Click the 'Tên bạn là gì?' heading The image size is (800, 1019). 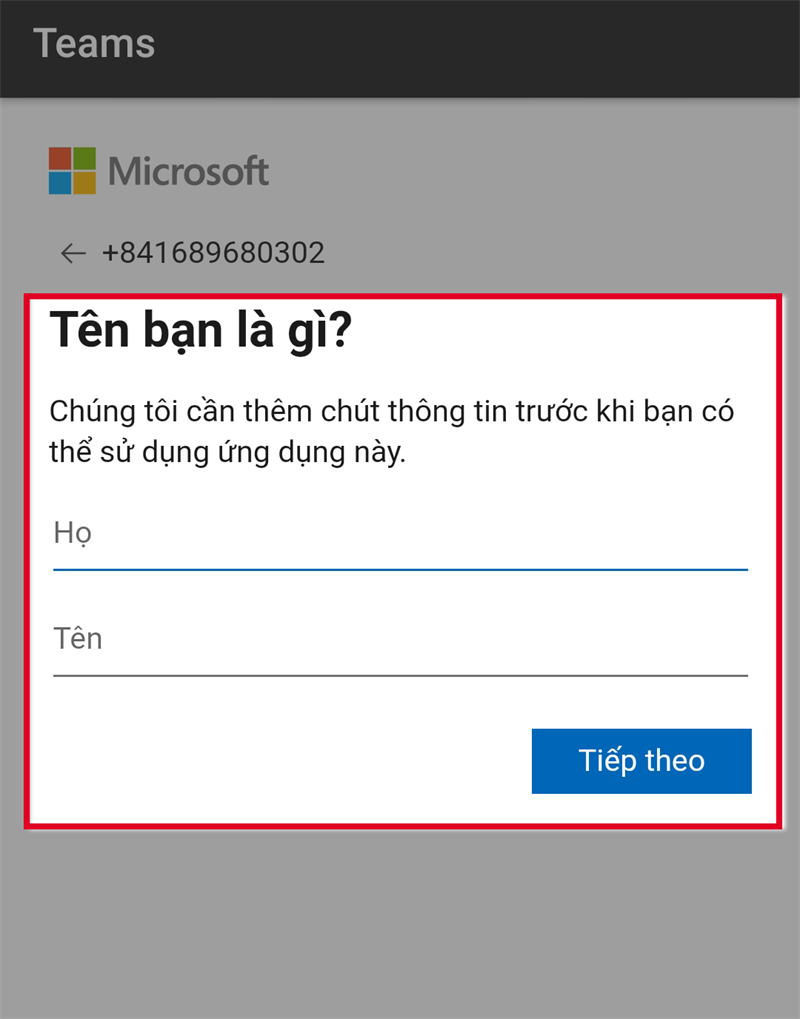200,330
